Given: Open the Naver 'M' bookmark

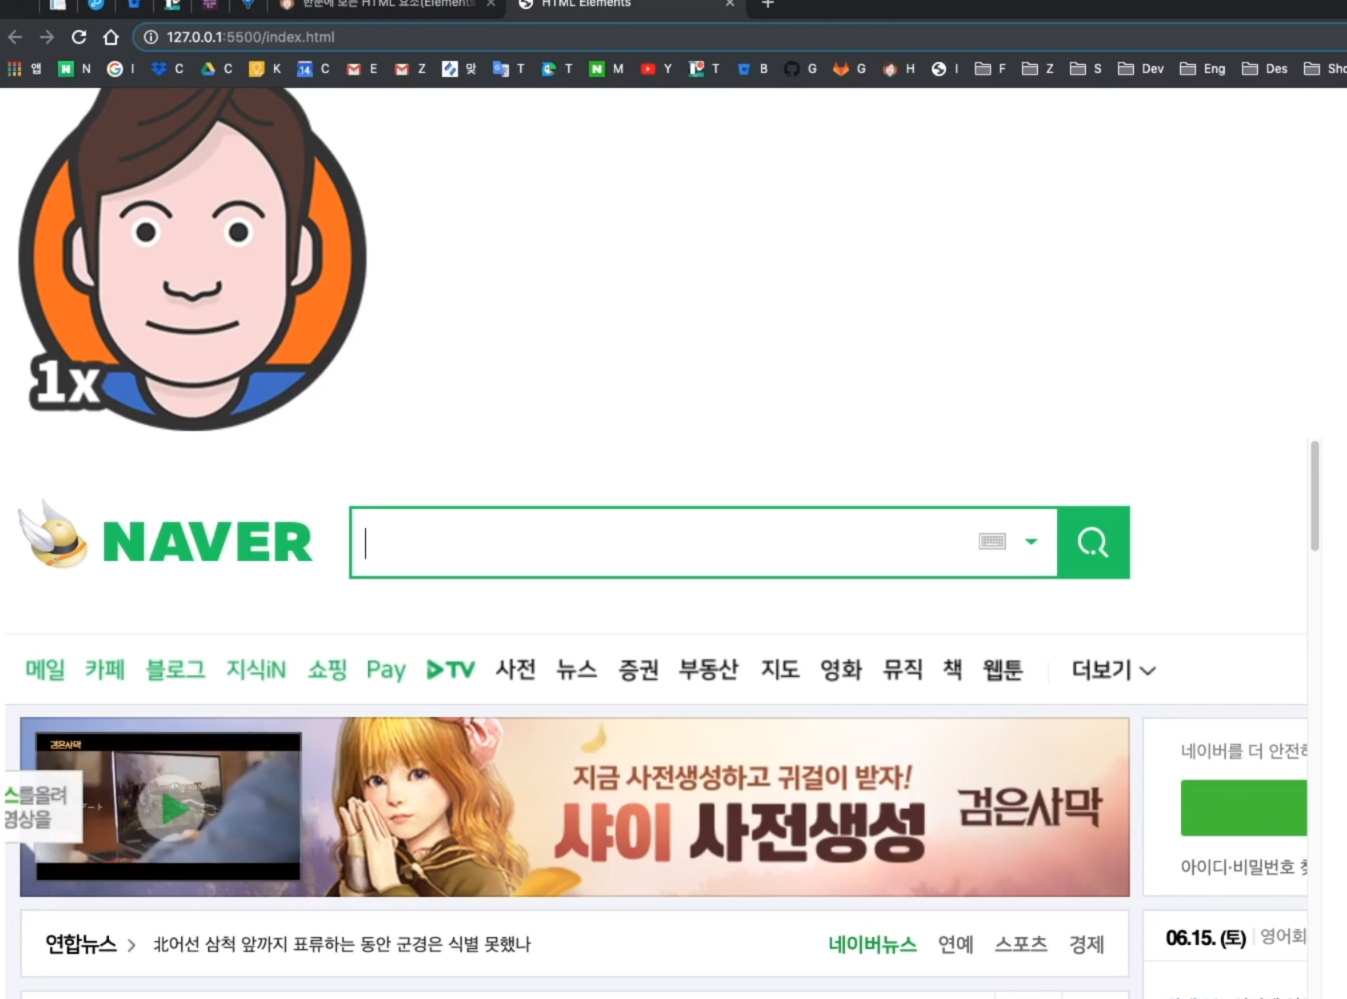Looking at the screenshot, I should (x=606, y=69).
